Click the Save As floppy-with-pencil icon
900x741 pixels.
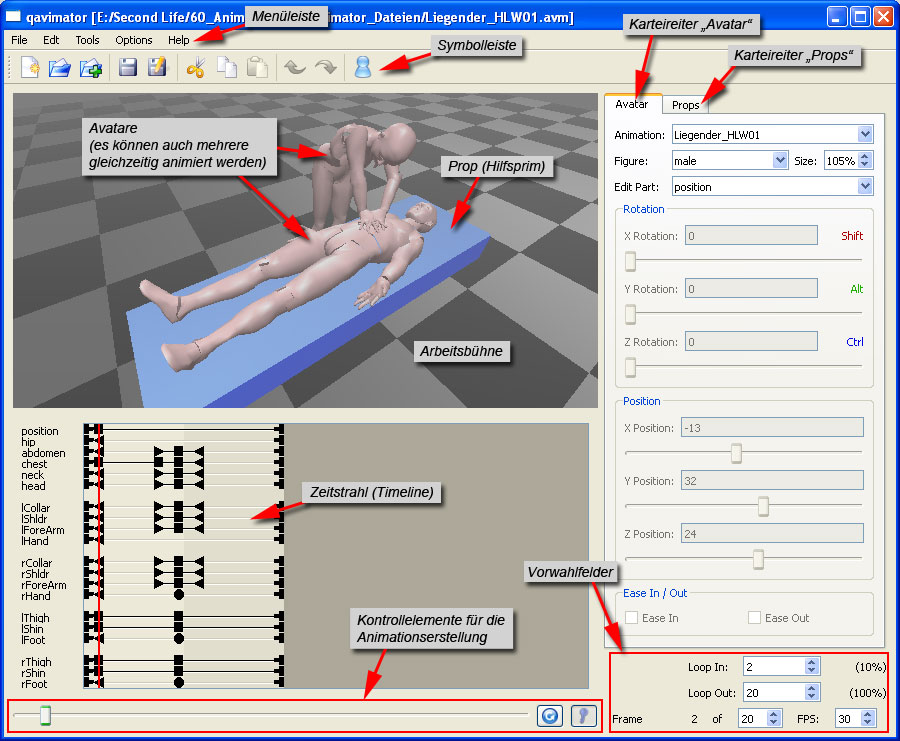click(157, 67)
